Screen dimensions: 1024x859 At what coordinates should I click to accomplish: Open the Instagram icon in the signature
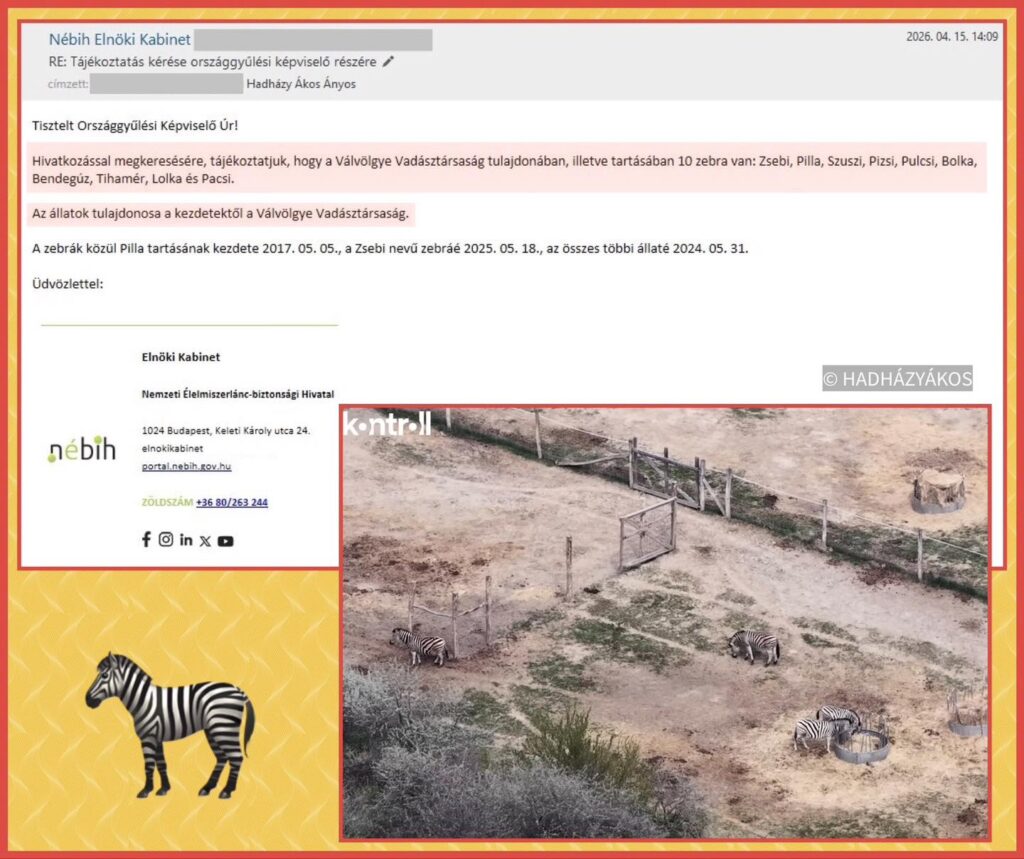coord(166,540)
